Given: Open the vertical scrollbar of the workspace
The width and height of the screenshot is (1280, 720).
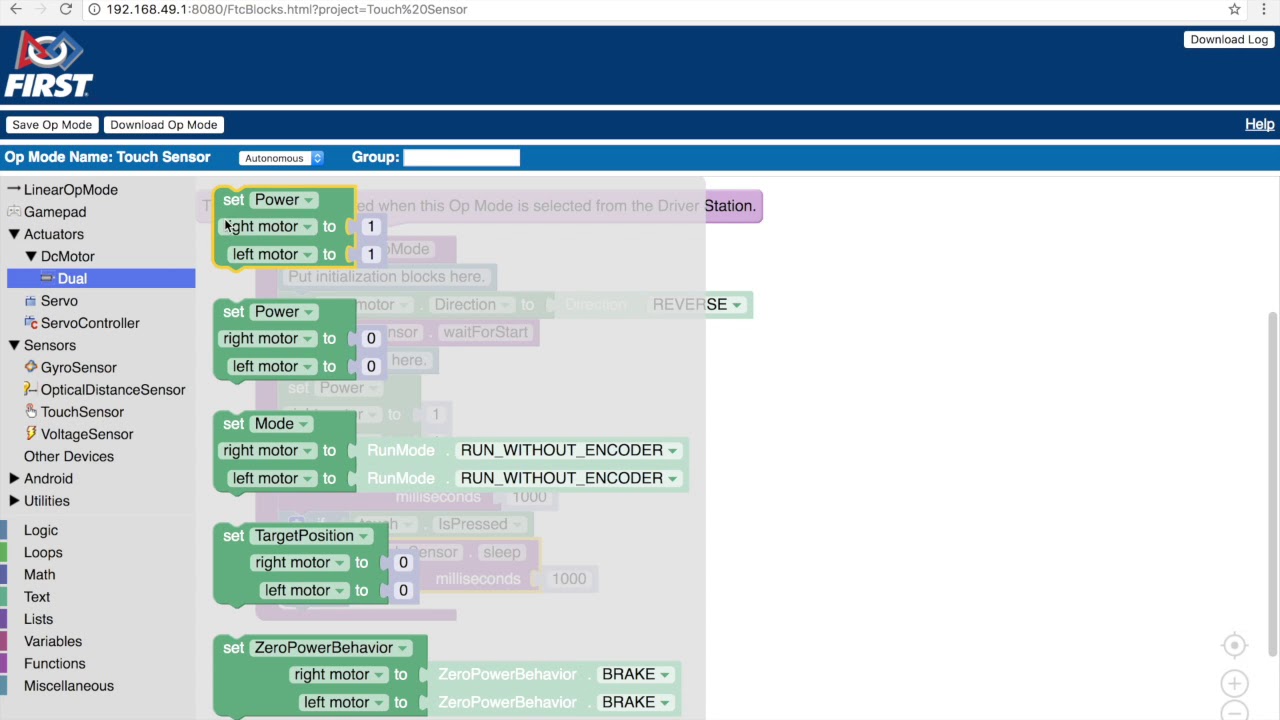Looking at the screenshot, I should click(1273, 485).
